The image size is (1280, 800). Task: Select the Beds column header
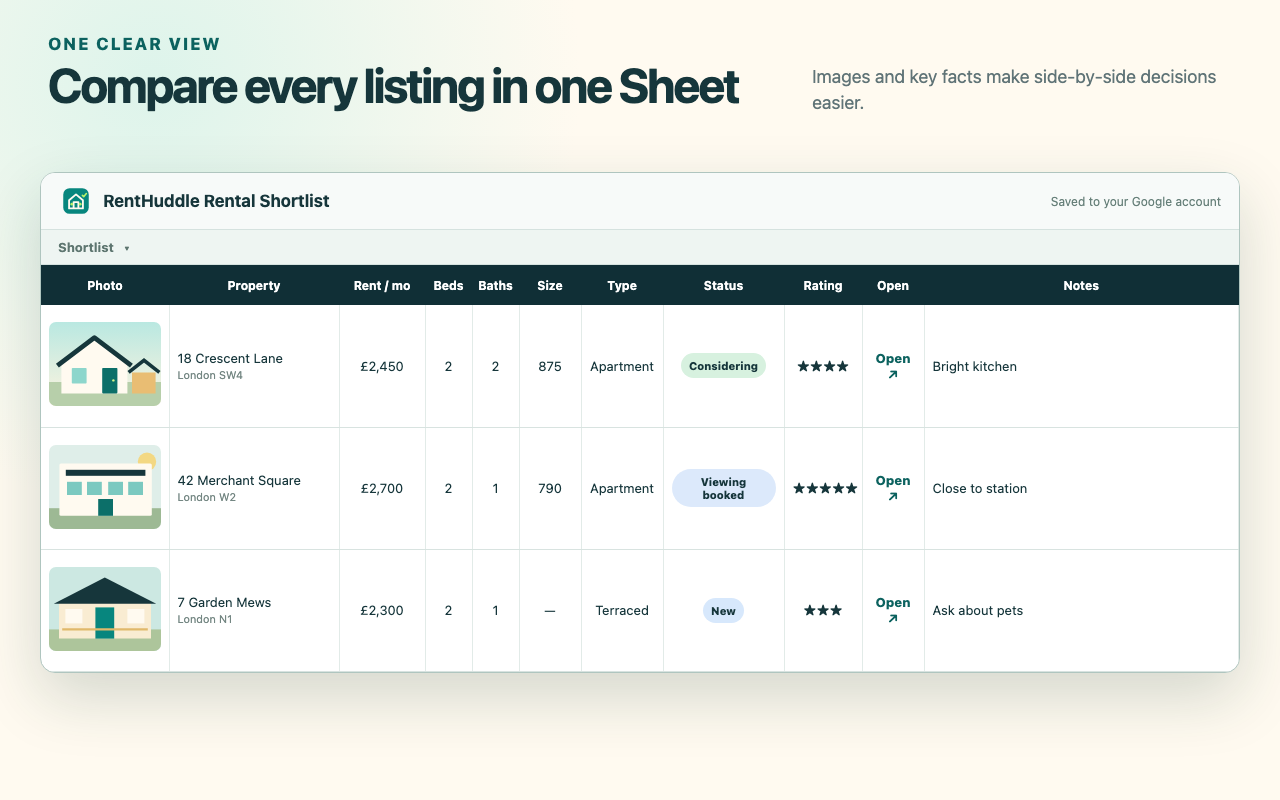[448, 285]
